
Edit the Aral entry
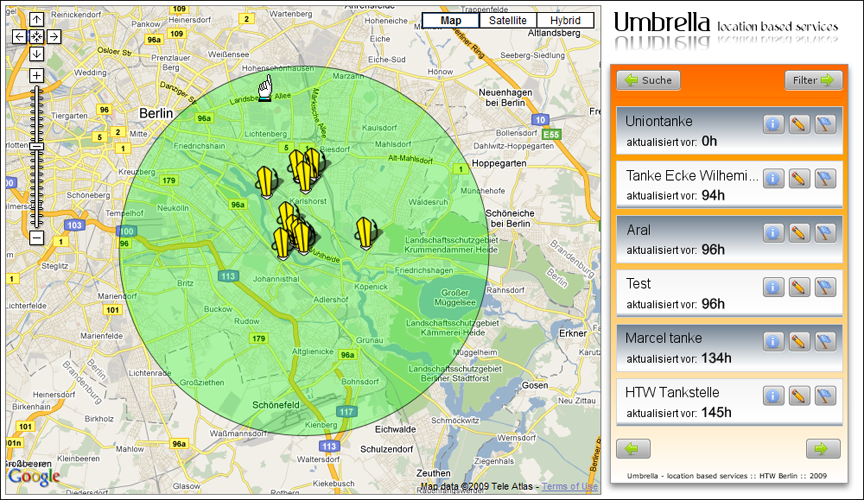(x=799, y=233)
